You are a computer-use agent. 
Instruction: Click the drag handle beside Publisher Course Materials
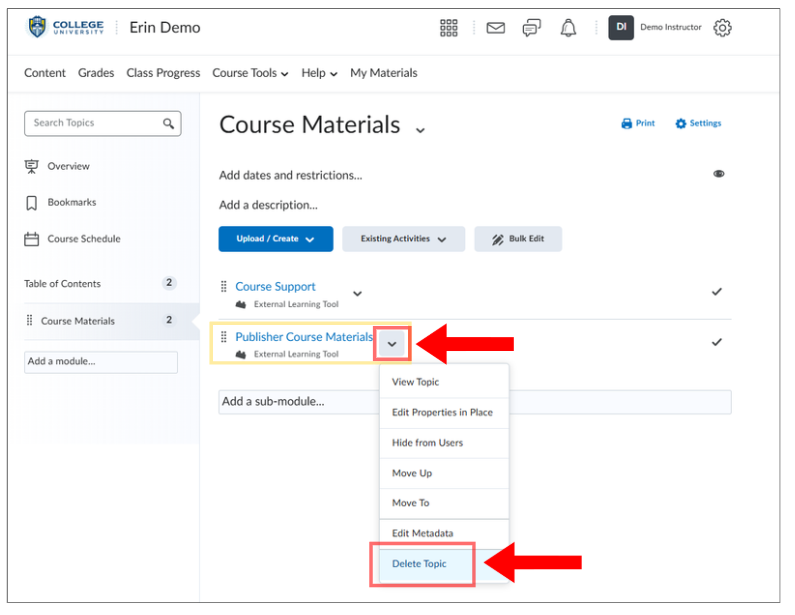point(224,337)
